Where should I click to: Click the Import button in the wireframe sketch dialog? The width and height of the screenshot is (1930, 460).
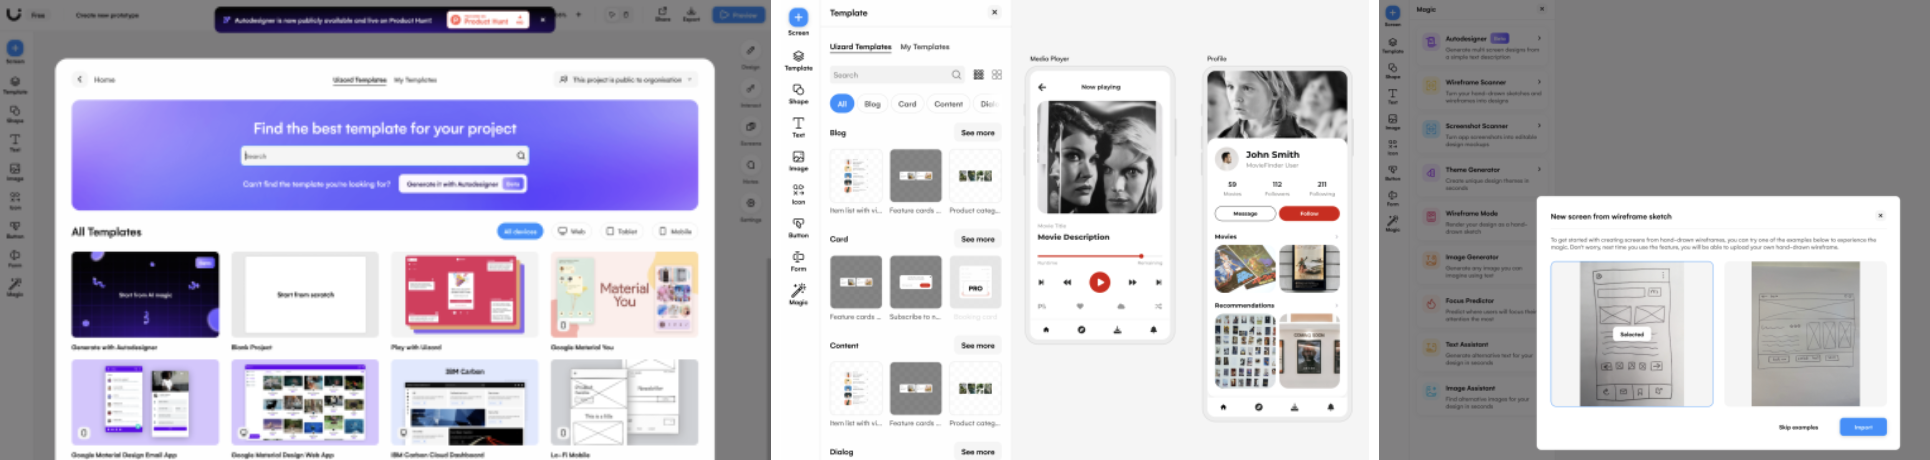1863,427
